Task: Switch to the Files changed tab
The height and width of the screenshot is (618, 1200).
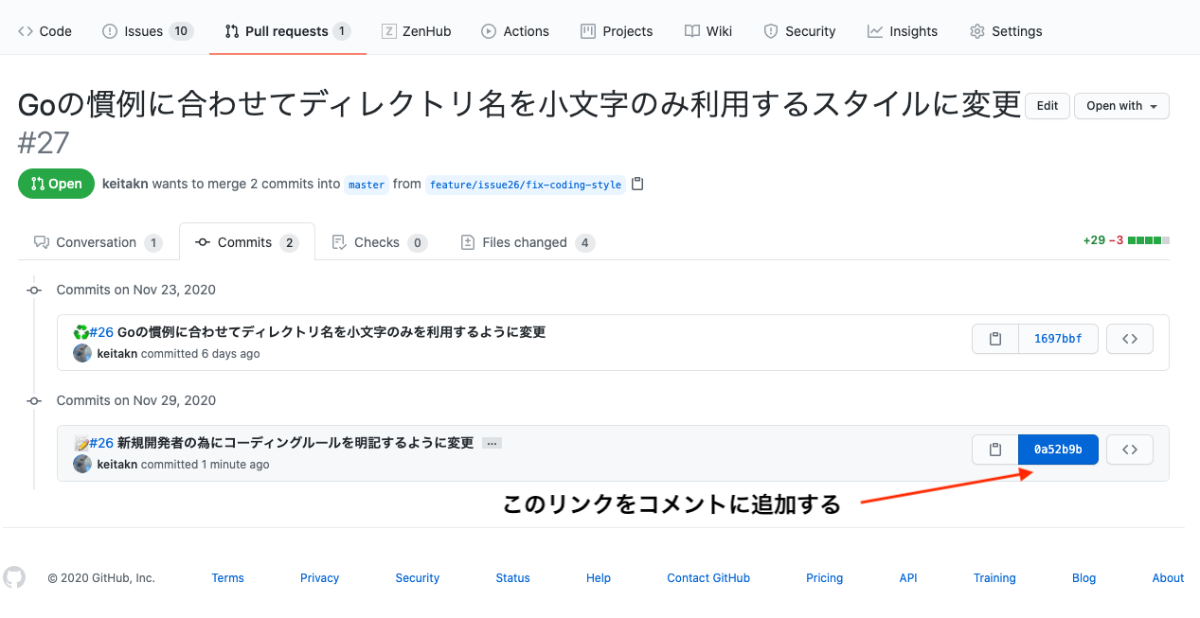Action: coord(528,242)
